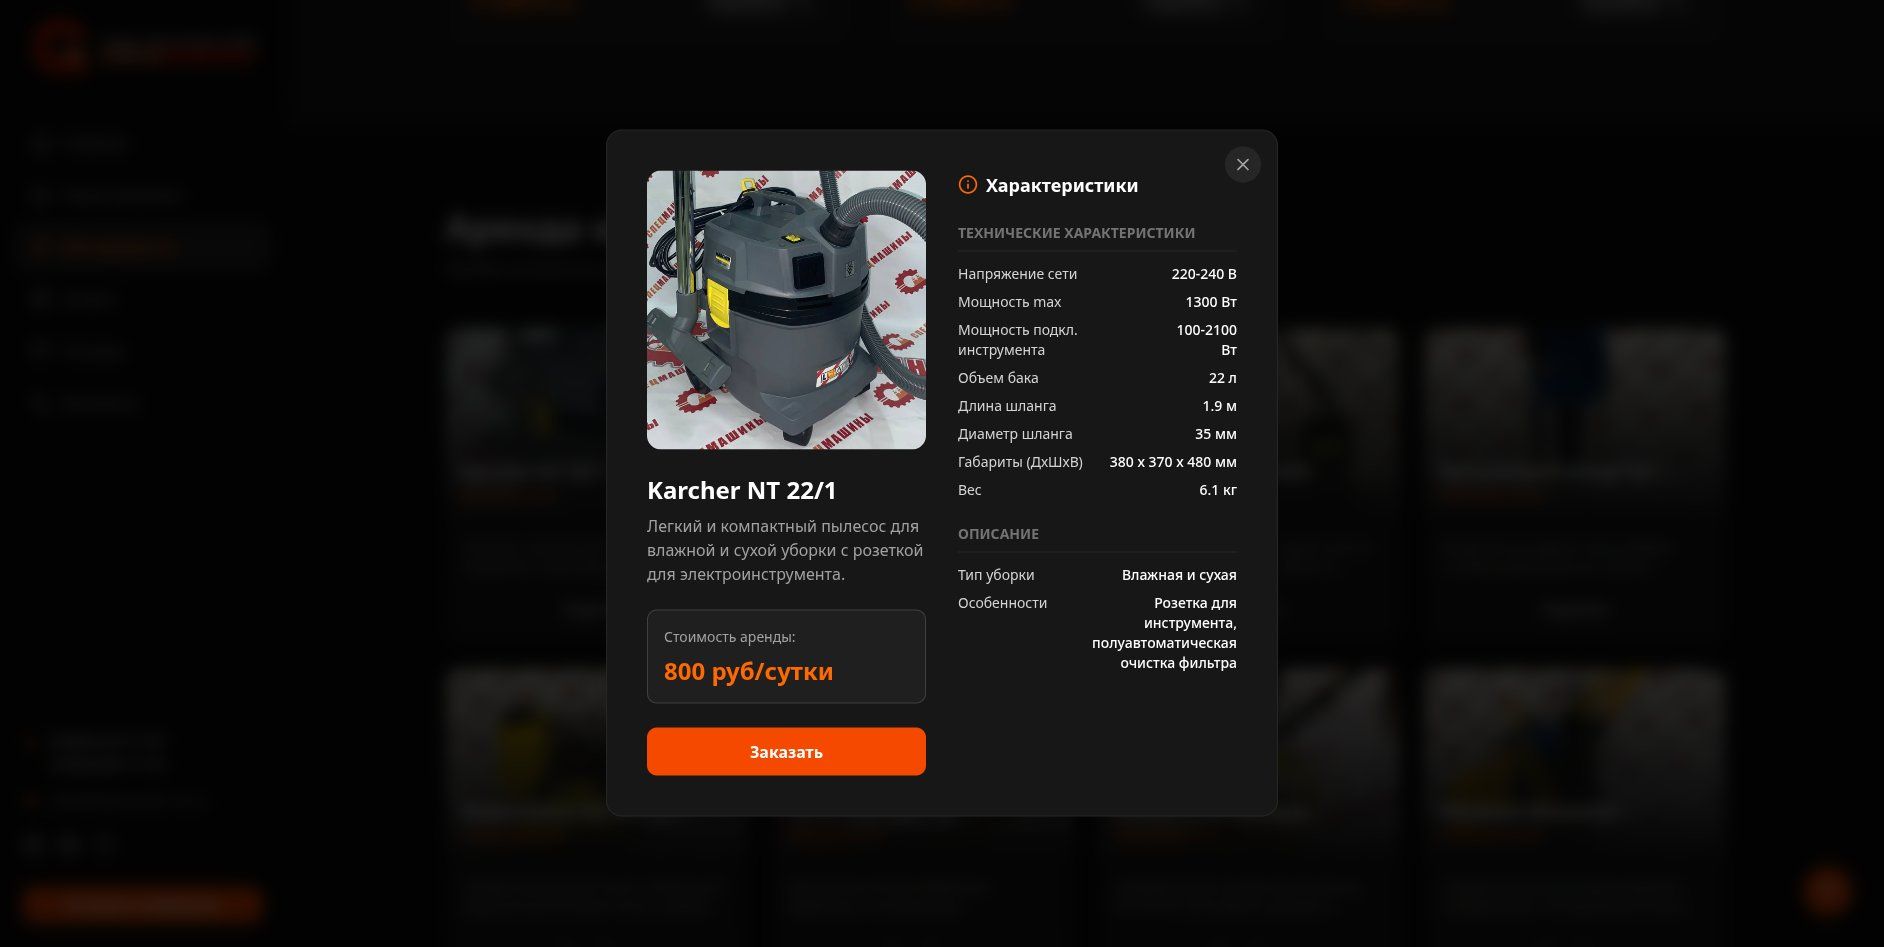The width and height of the screenshot is (1884, 947).
Task: Click the 1300 Вт power value
Action: coord(1211,302)
